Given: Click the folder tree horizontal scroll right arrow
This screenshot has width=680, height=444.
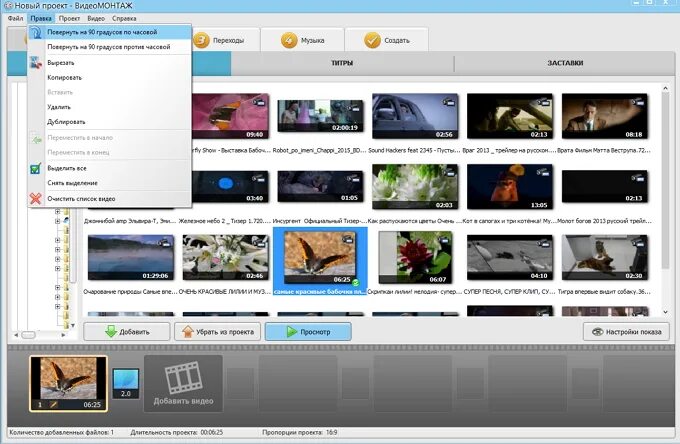Looking at the screenshot, I should coord(63,335).
